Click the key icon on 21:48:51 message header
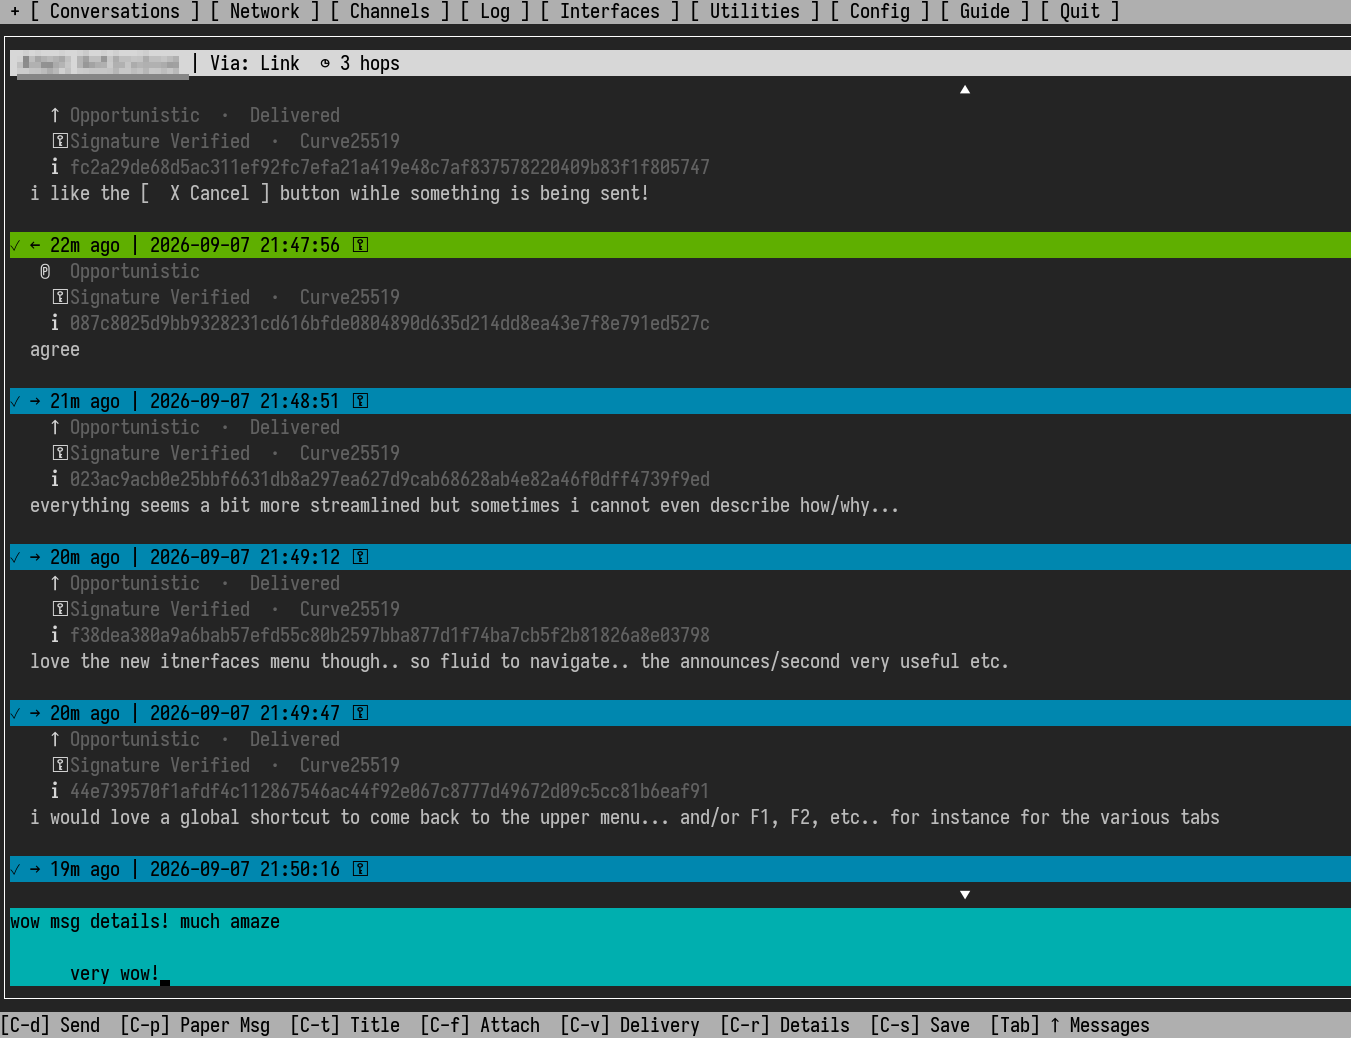The width and height of the screenshot is (1351, 1038). (x=361, y=401)
